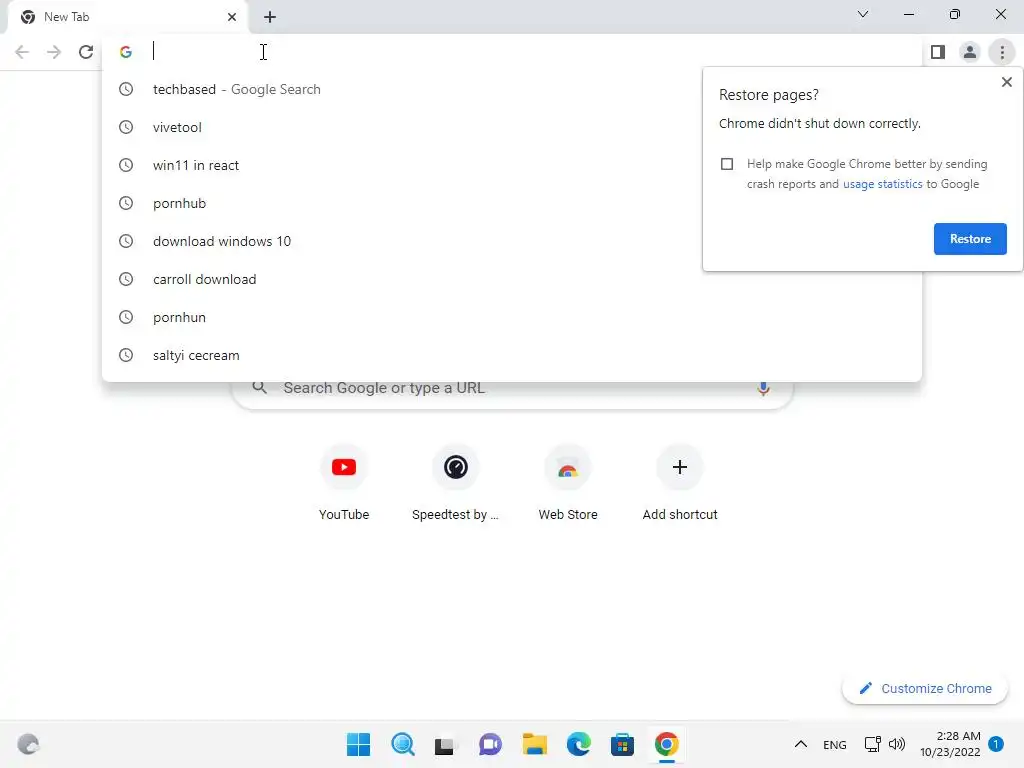Screen dimensions: 1024x768
Task: Open the volume speaker tray icon
Action: 897,744
